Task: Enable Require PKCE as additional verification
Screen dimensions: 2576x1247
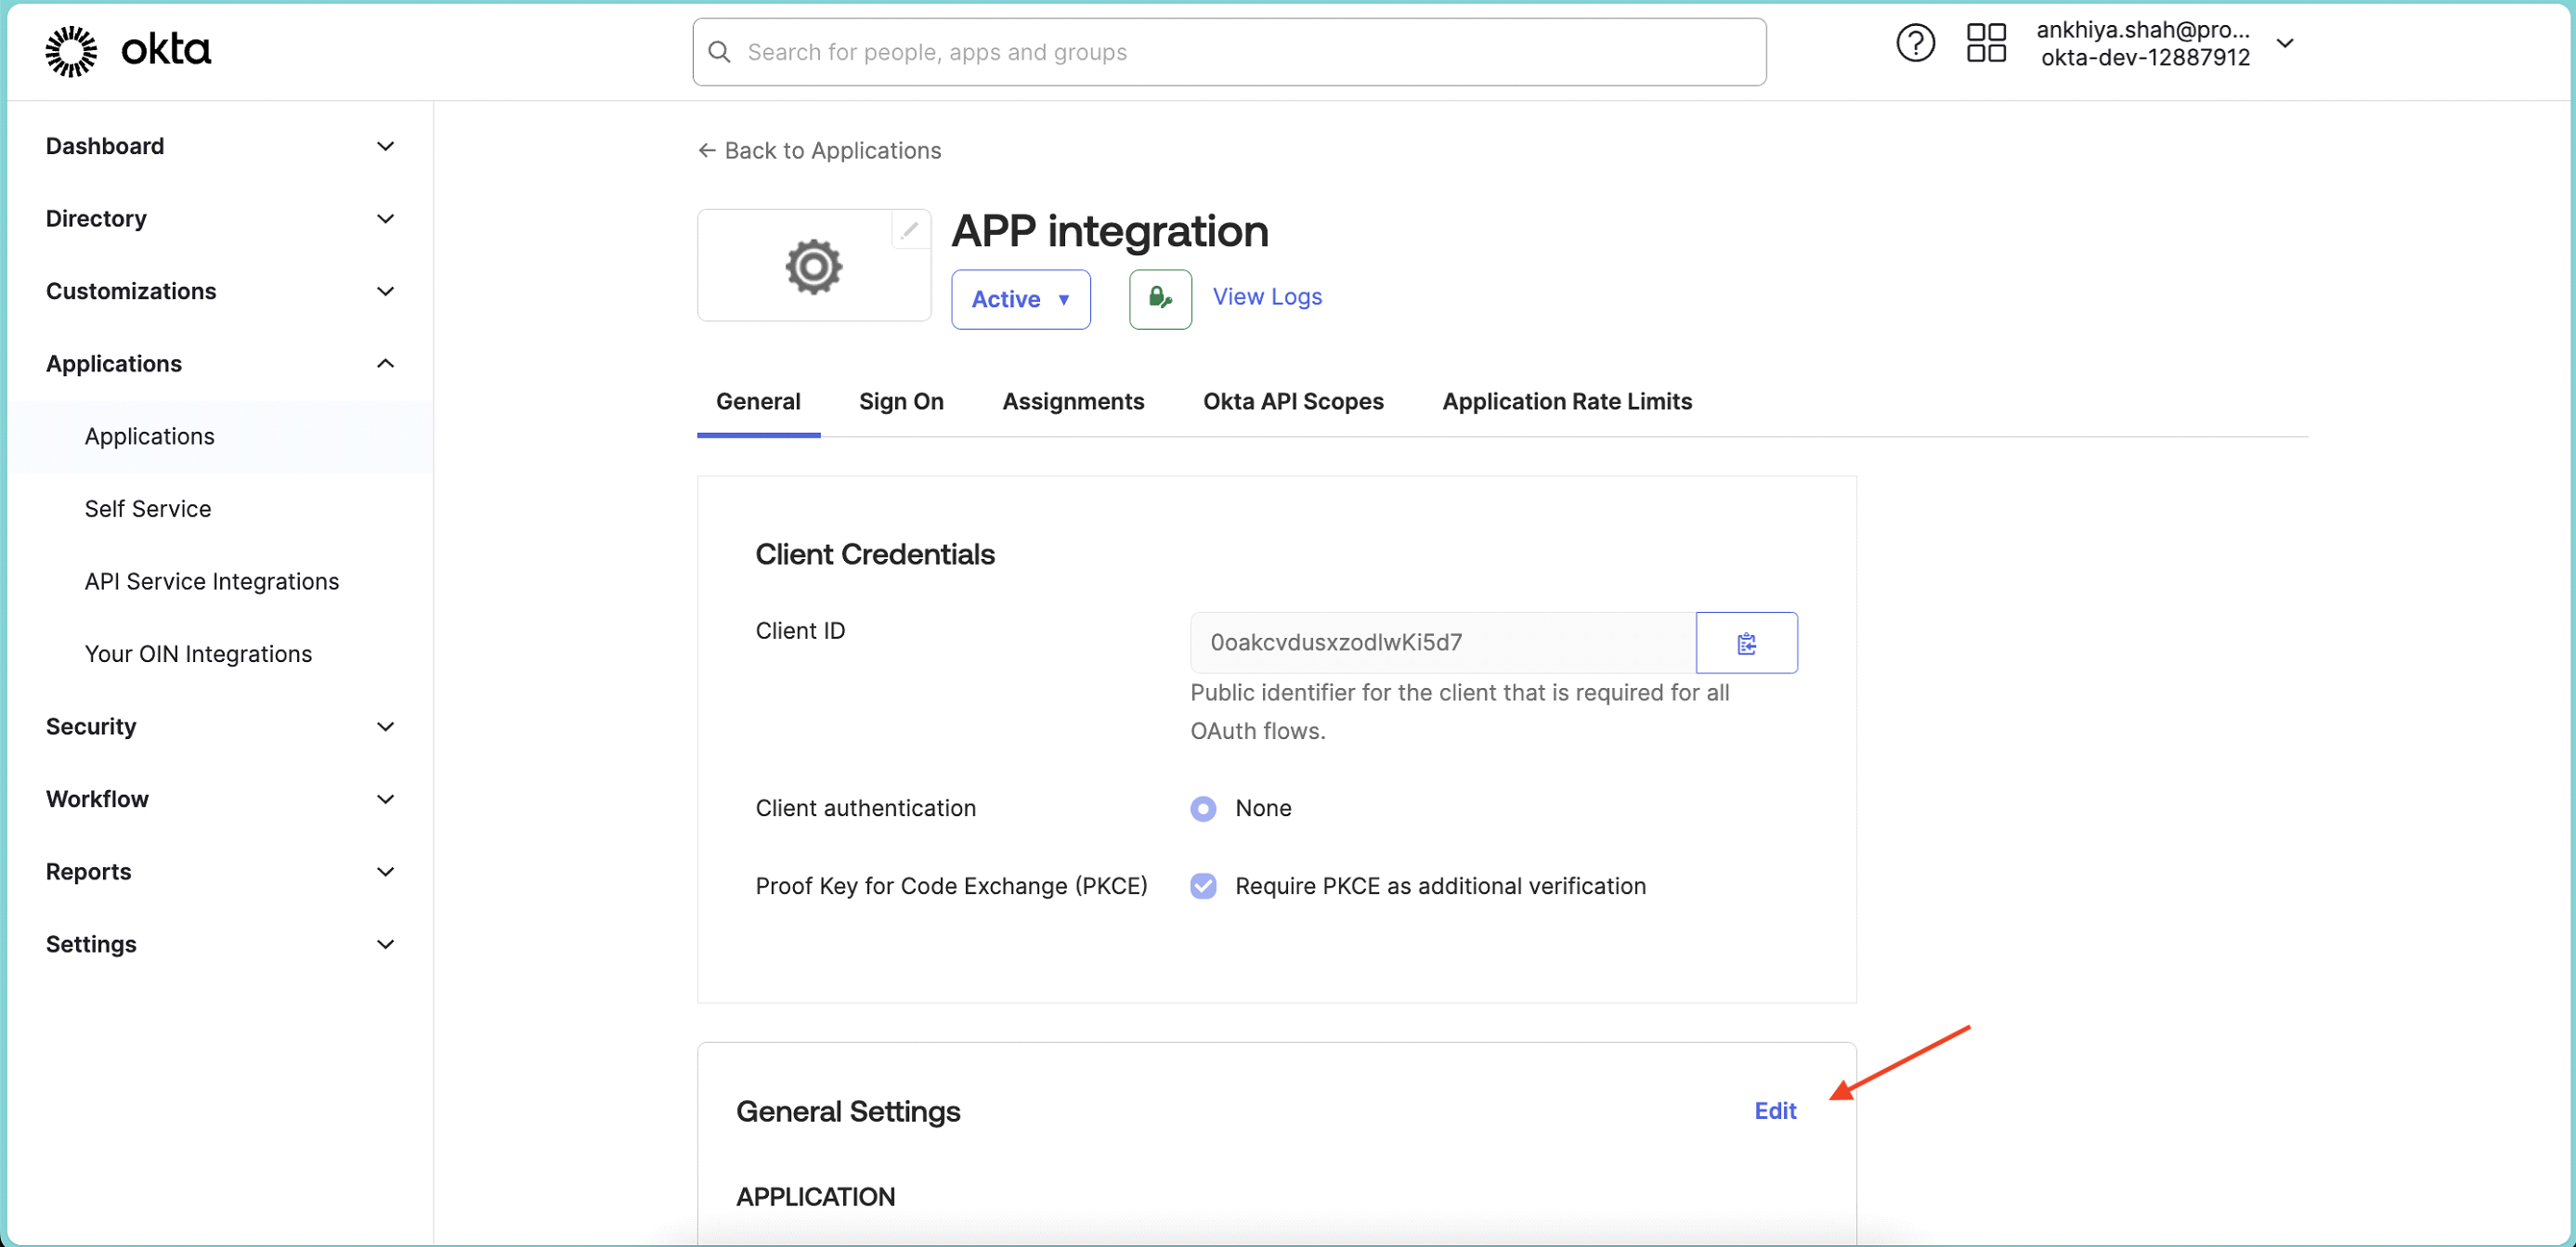Action: coord(1203,886)
